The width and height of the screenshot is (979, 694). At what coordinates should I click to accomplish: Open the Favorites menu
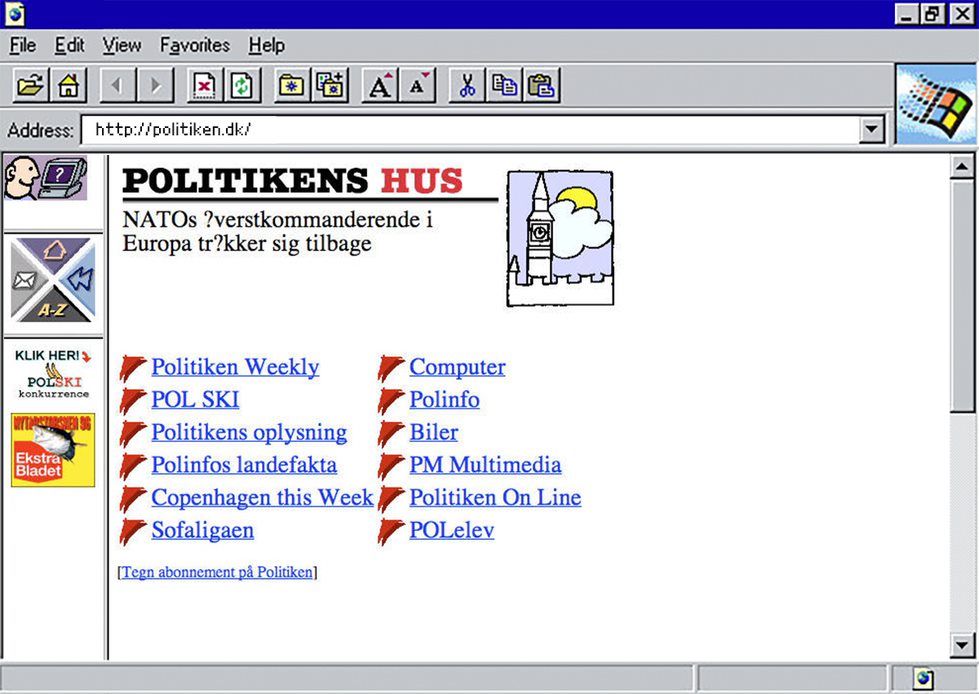click(195, 46)
